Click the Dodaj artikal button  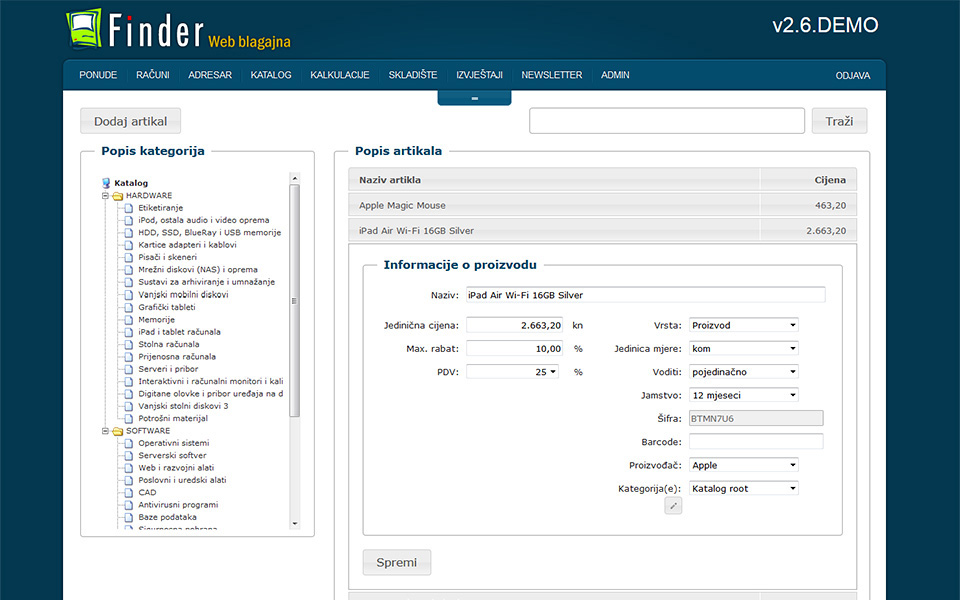click(x=130, y=121)
